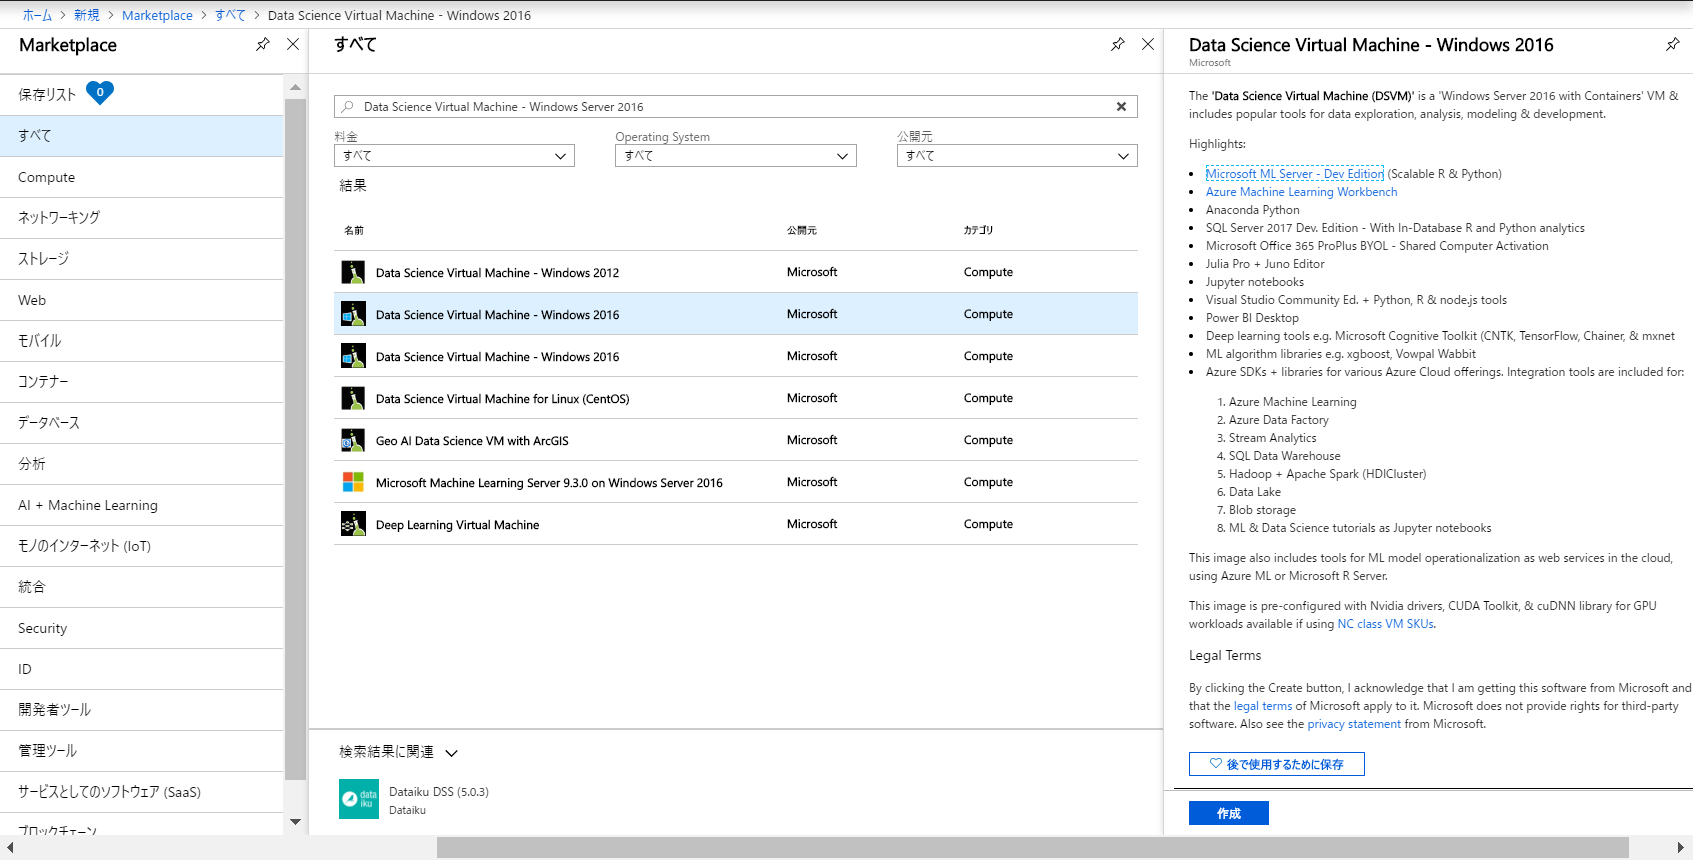1693x860 pixels.
Task: Open the Microsoft ML Server - Dev Edition link
Action: point(1295,174)
